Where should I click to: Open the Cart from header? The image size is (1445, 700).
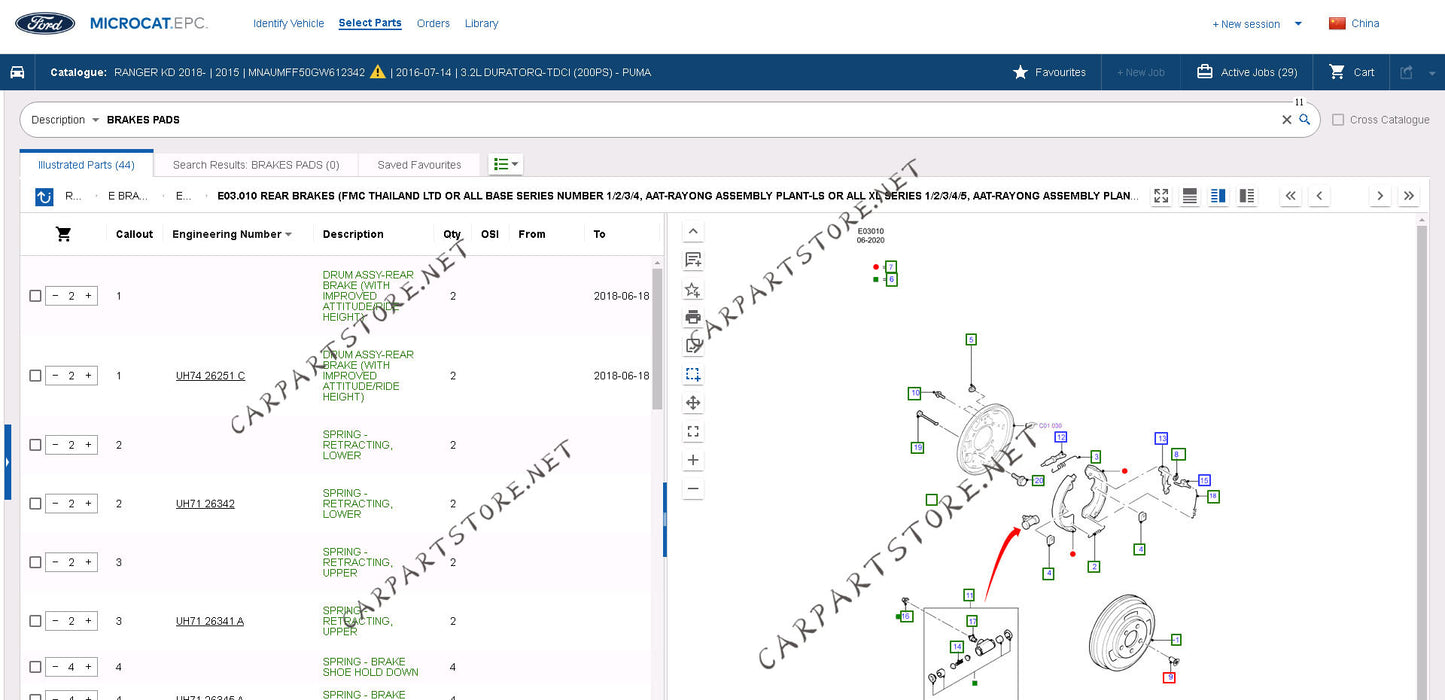(x=1351, y=72)
